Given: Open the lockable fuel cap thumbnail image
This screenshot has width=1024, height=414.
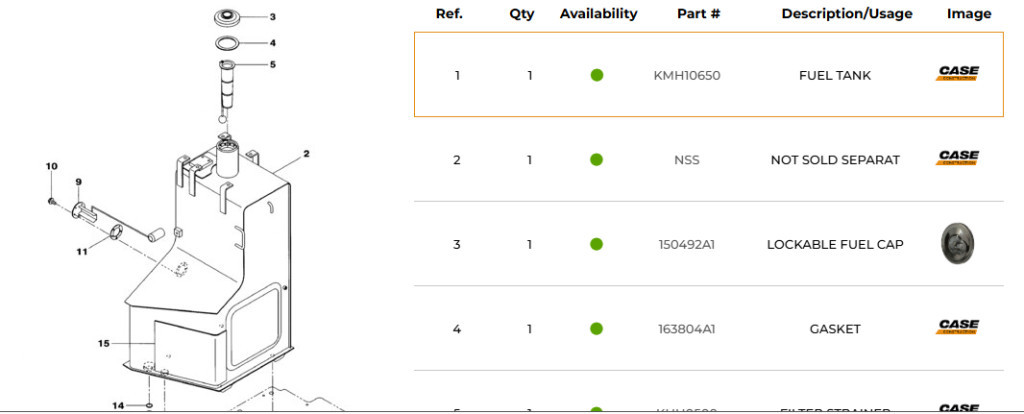Looking at the screenshot, I should tap(957, 244).
